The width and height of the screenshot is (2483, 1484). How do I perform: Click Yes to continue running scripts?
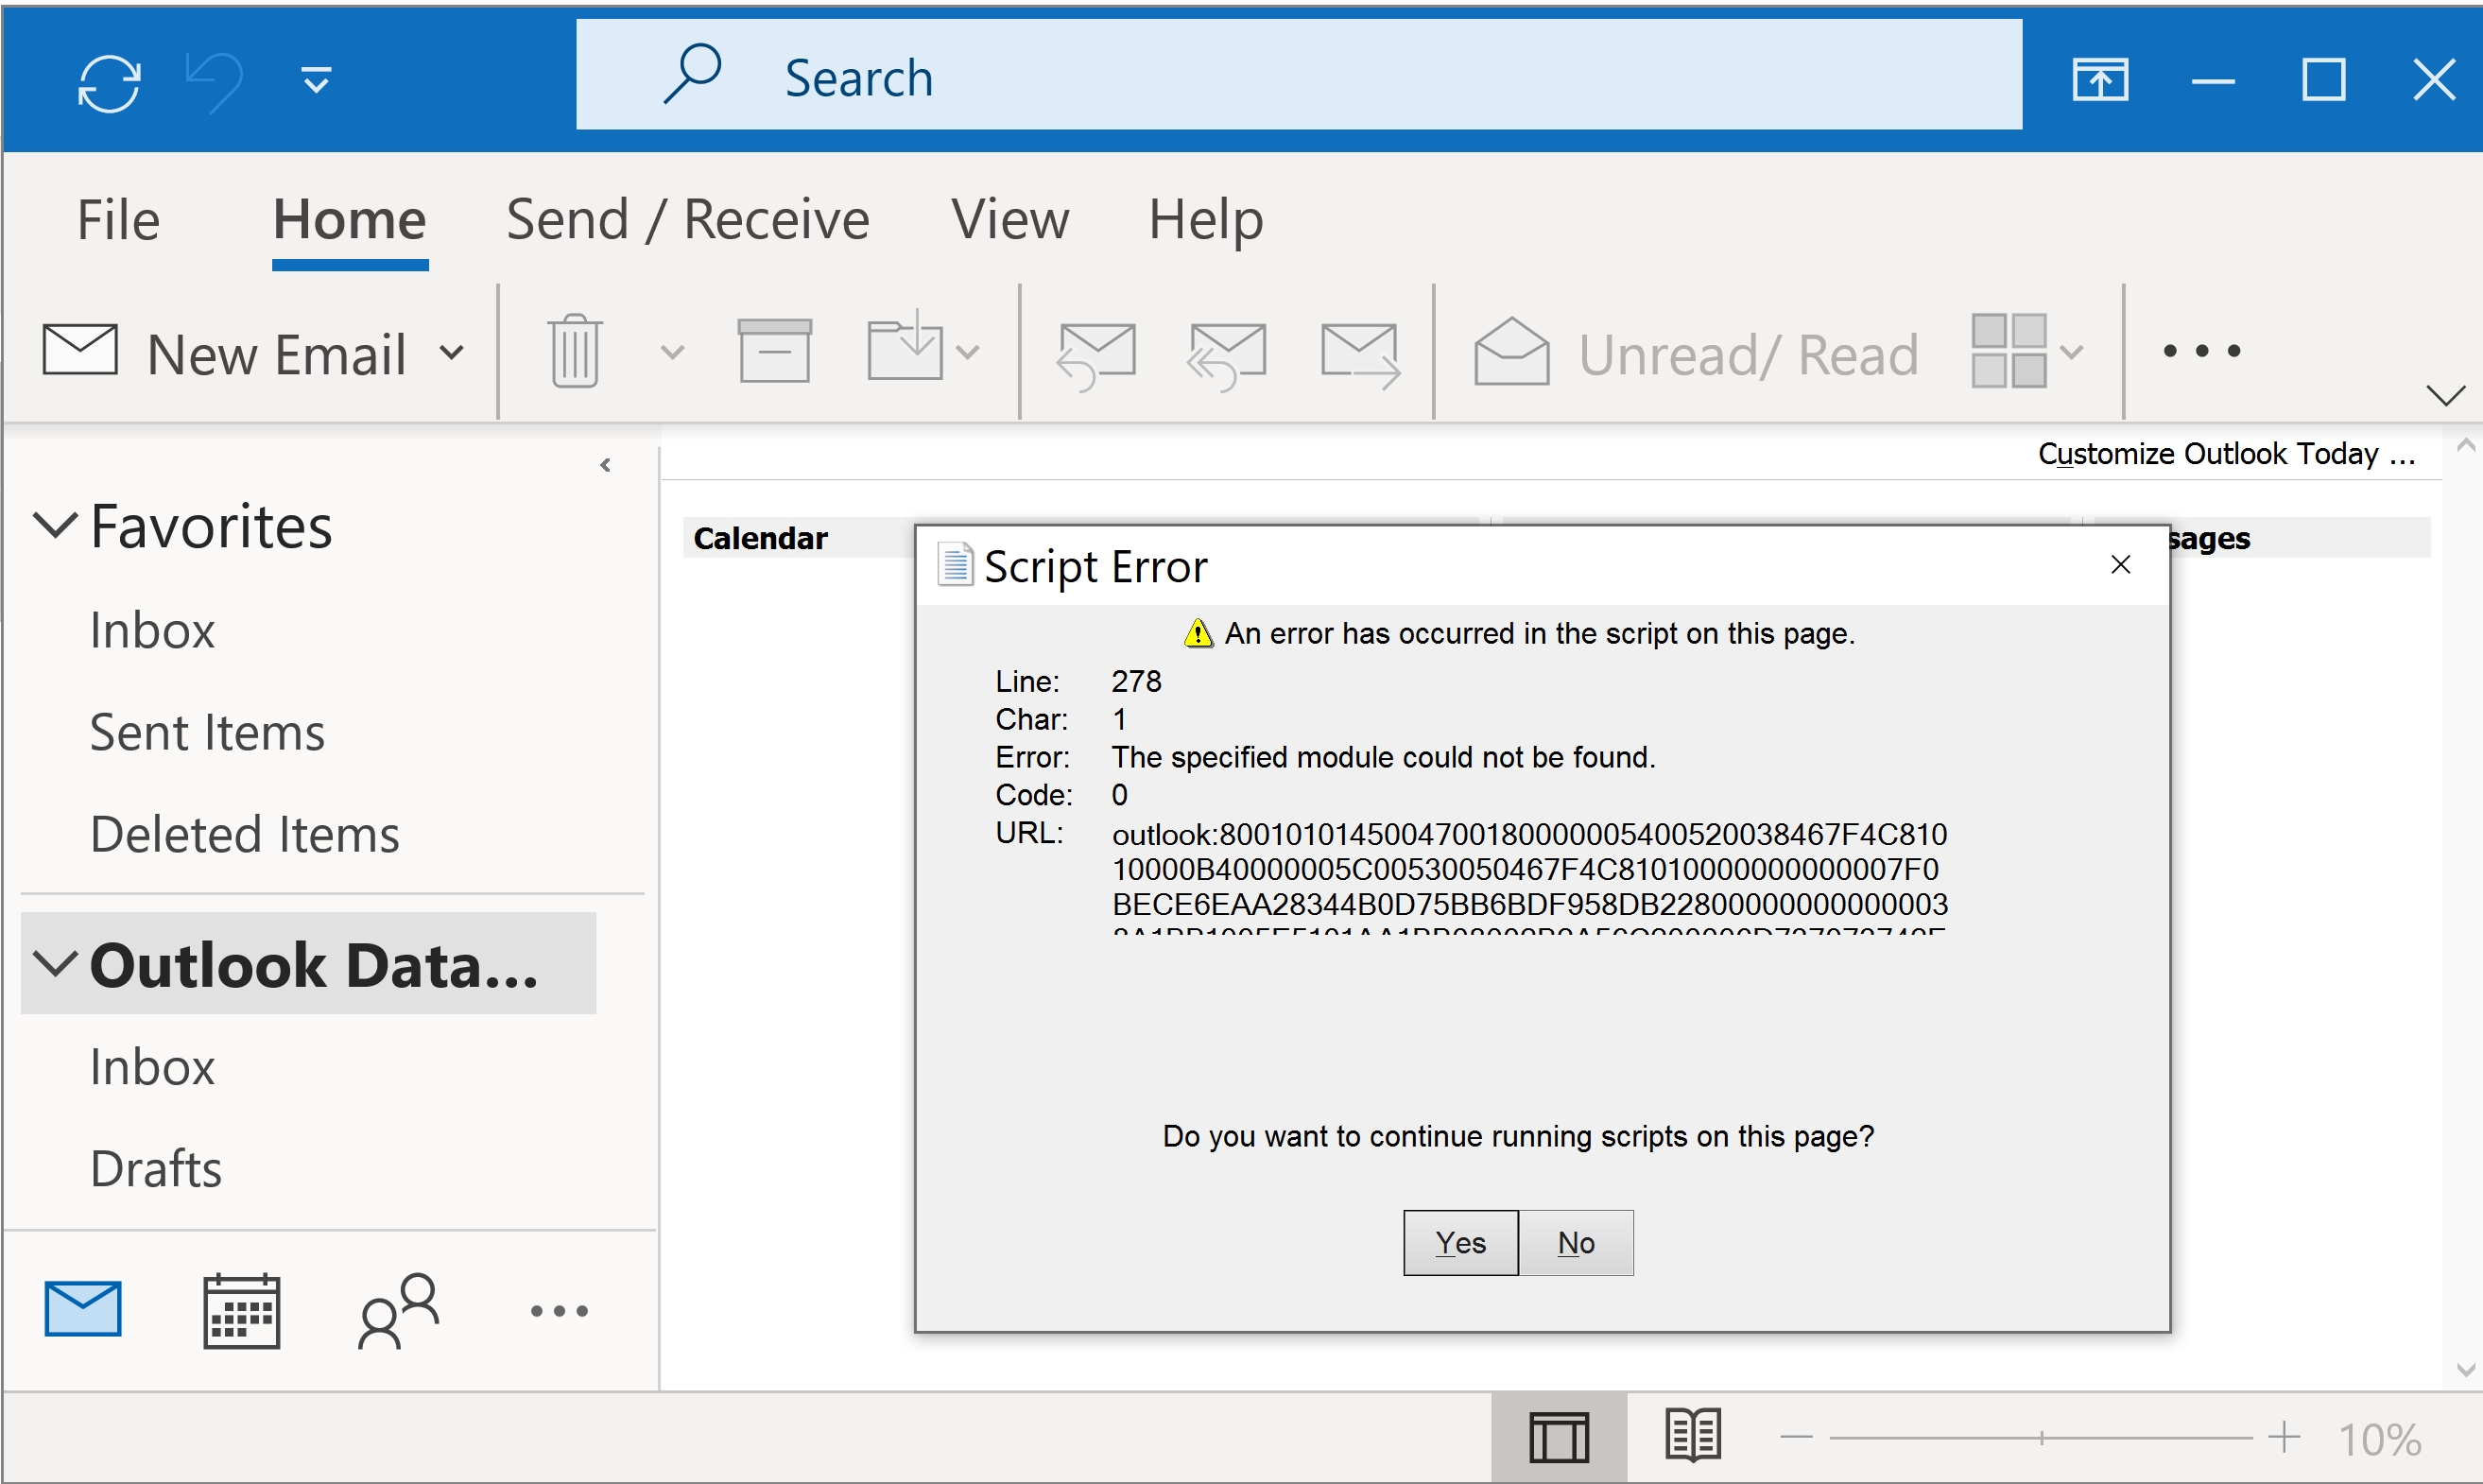[1459, 1242]
